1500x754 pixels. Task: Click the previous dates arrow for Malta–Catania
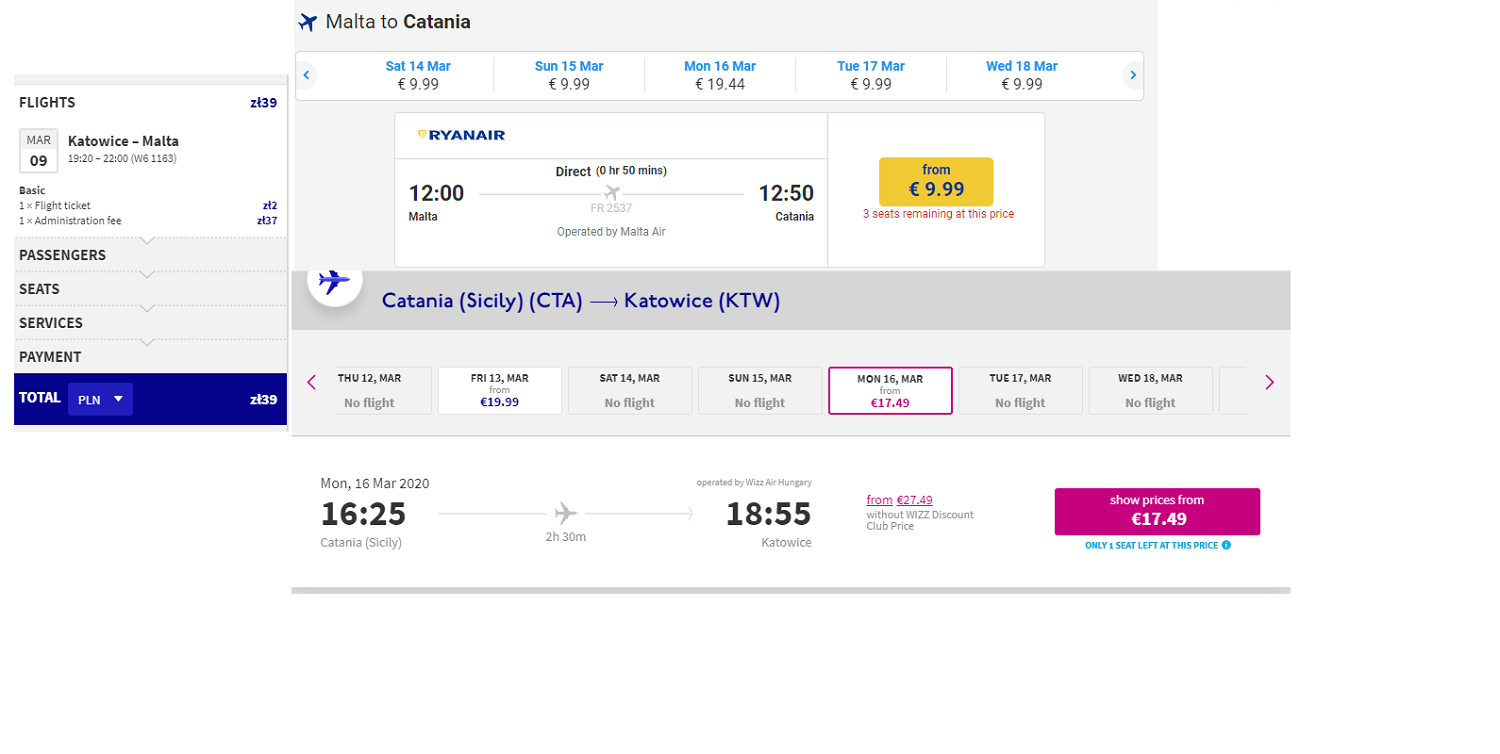coord(307,75)
